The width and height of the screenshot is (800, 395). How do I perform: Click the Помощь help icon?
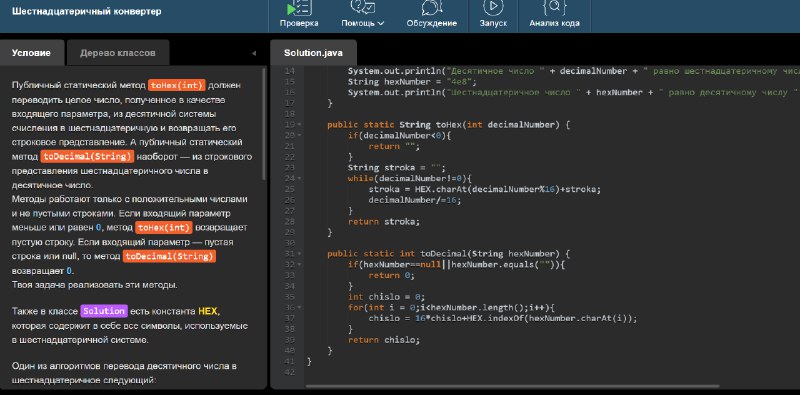pos(362,7)
